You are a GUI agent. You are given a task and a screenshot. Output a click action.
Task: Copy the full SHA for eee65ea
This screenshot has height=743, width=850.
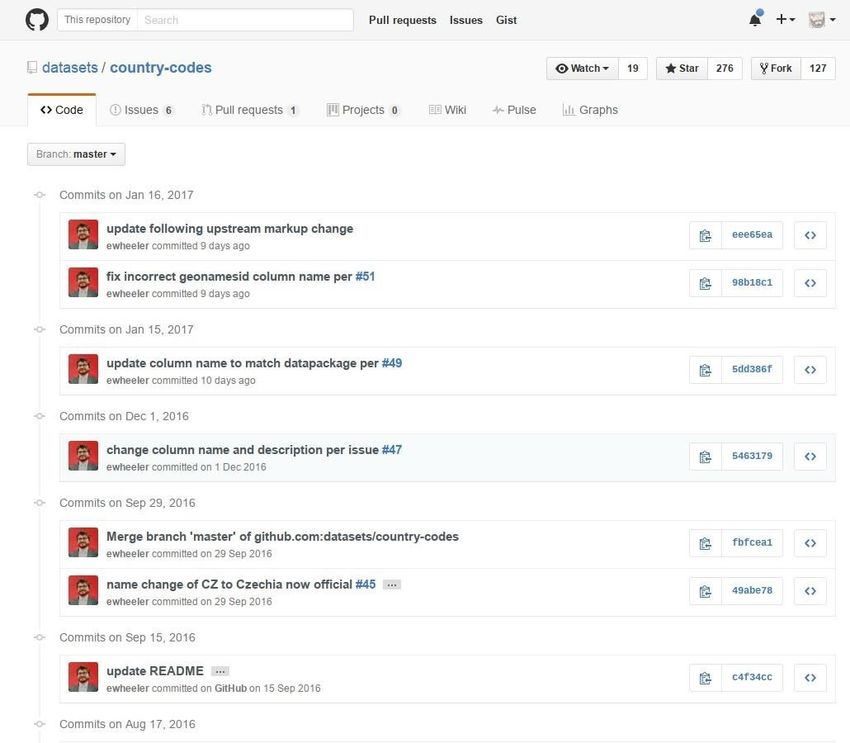point(705,235)
